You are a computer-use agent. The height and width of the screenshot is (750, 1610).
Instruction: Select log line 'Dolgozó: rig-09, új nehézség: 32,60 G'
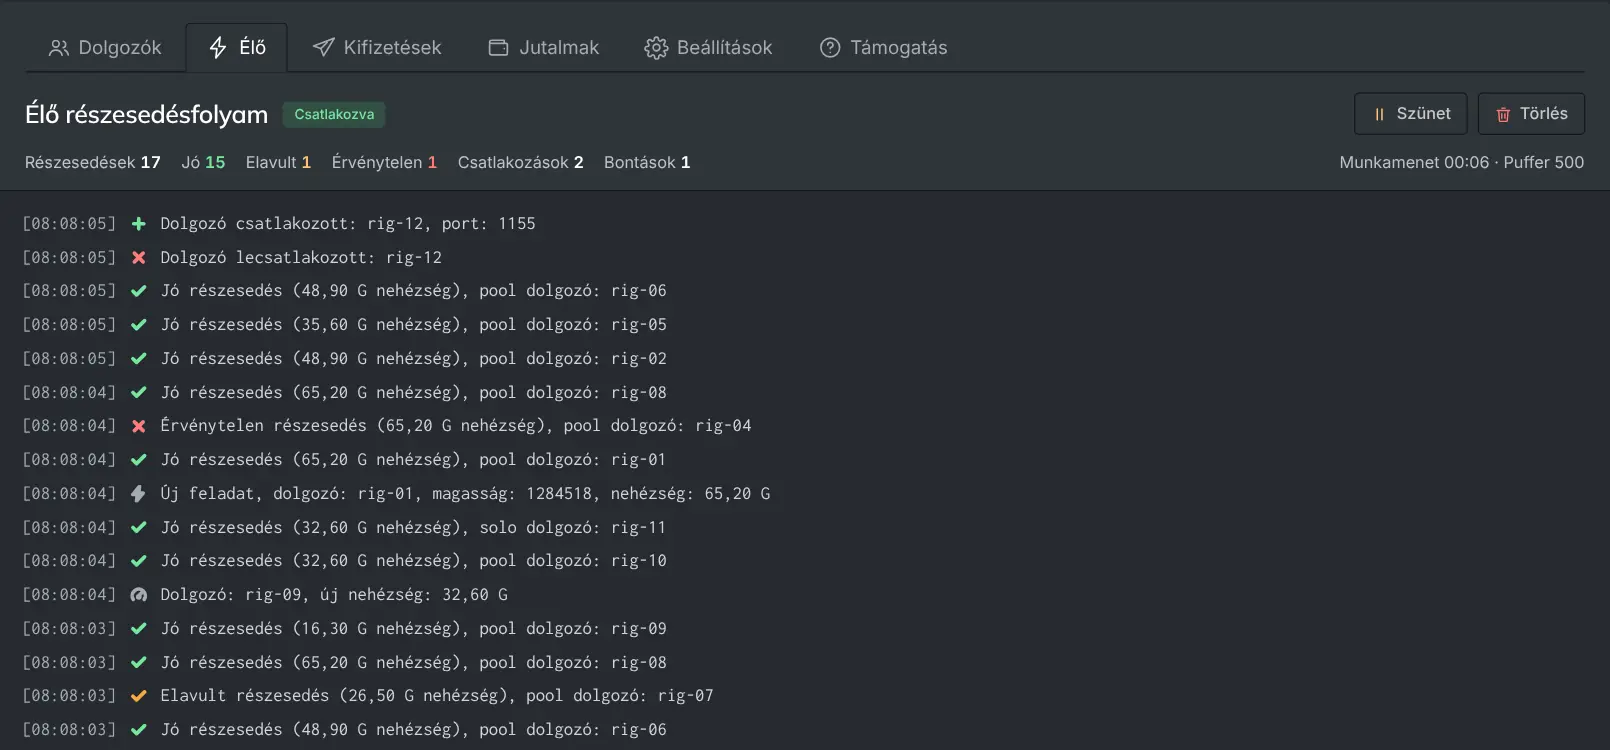(334, 595)
